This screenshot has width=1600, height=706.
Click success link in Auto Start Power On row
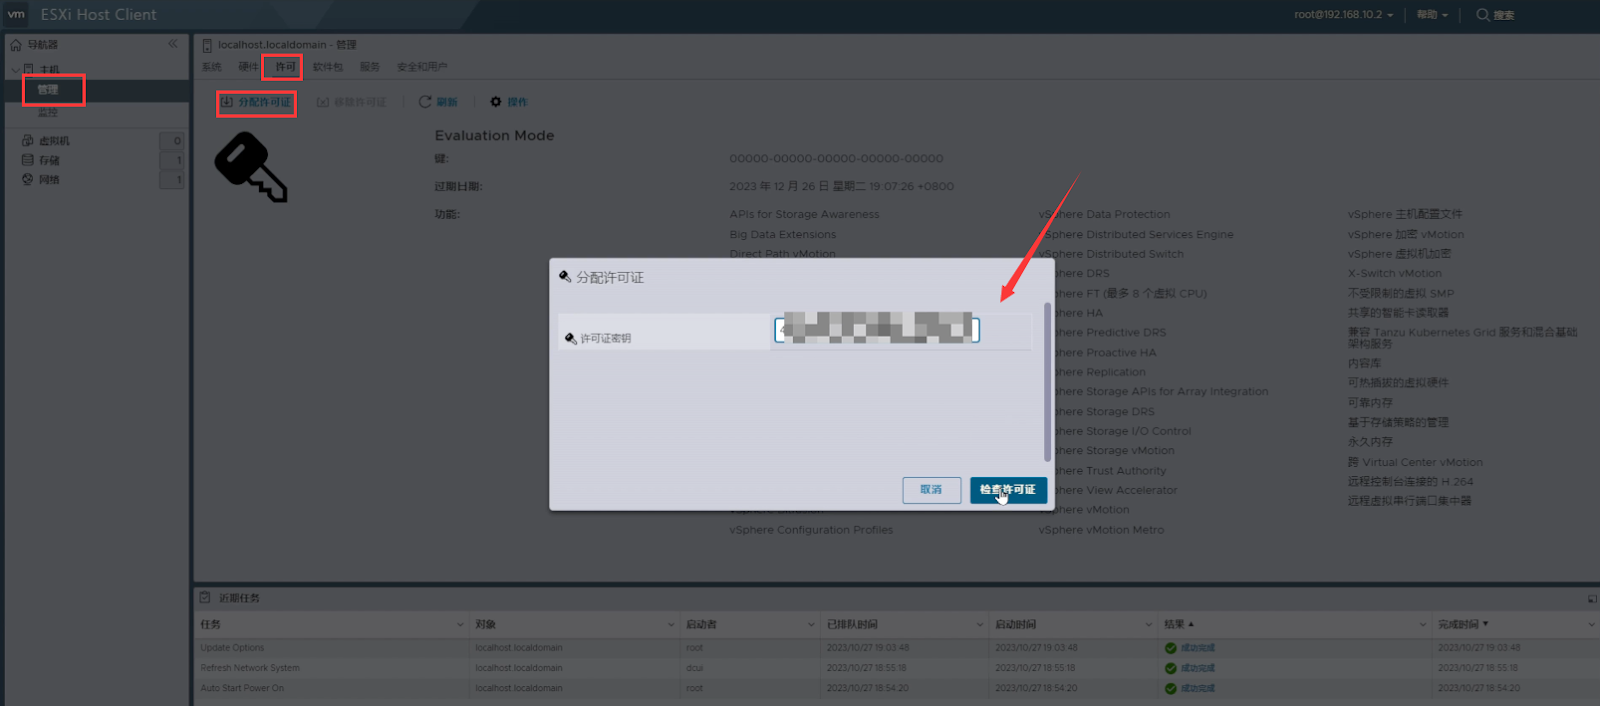point(1198,688)
